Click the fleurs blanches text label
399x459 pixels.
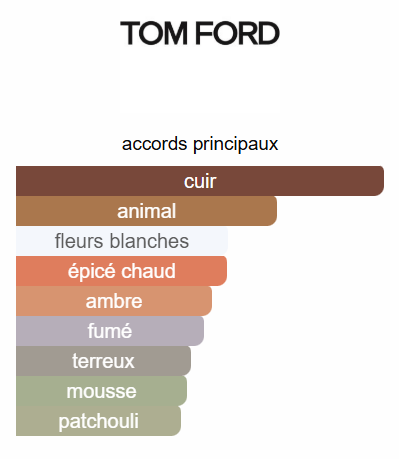(122, 241)
